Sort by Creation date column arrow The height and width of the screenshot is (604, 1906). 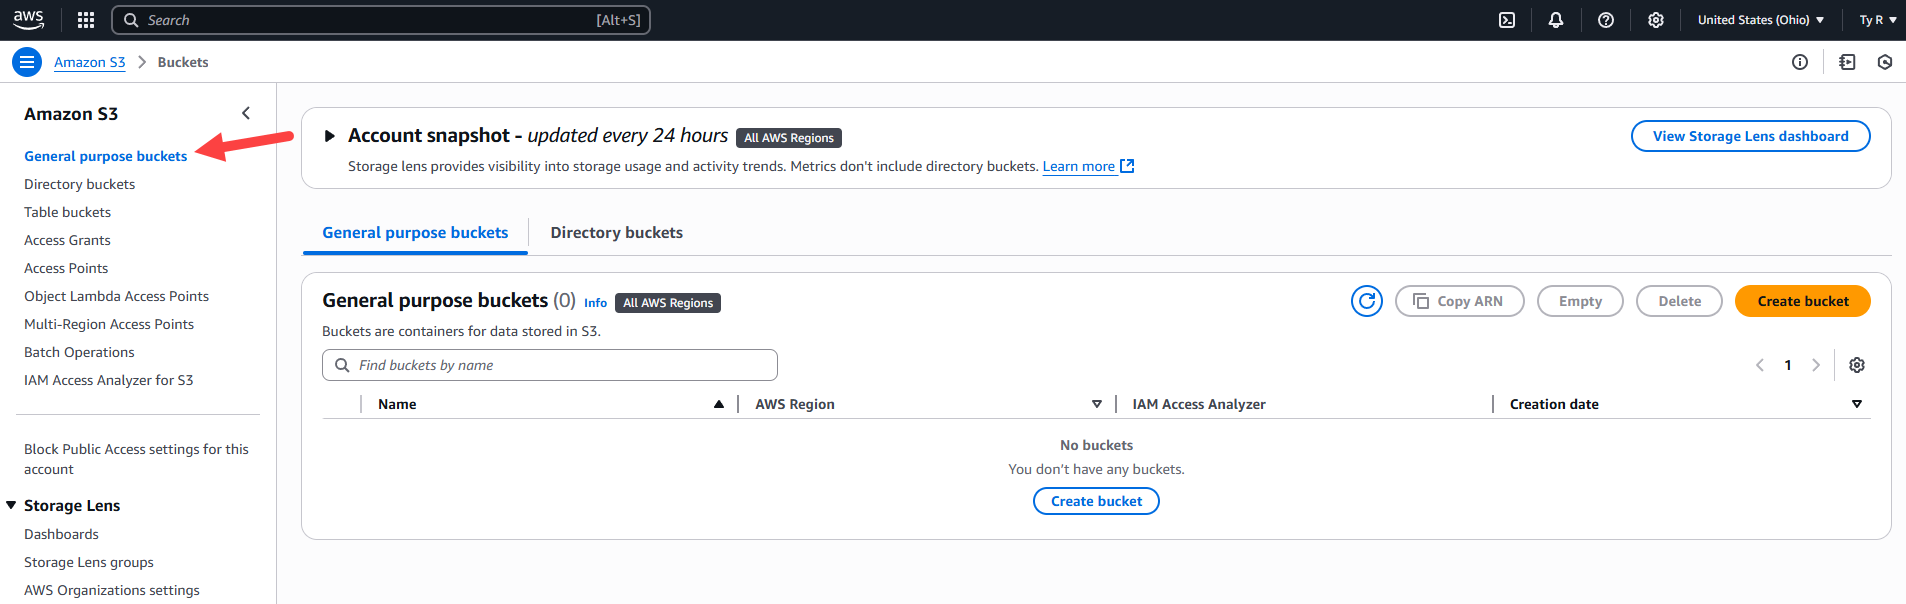(x=1857, y=404)
